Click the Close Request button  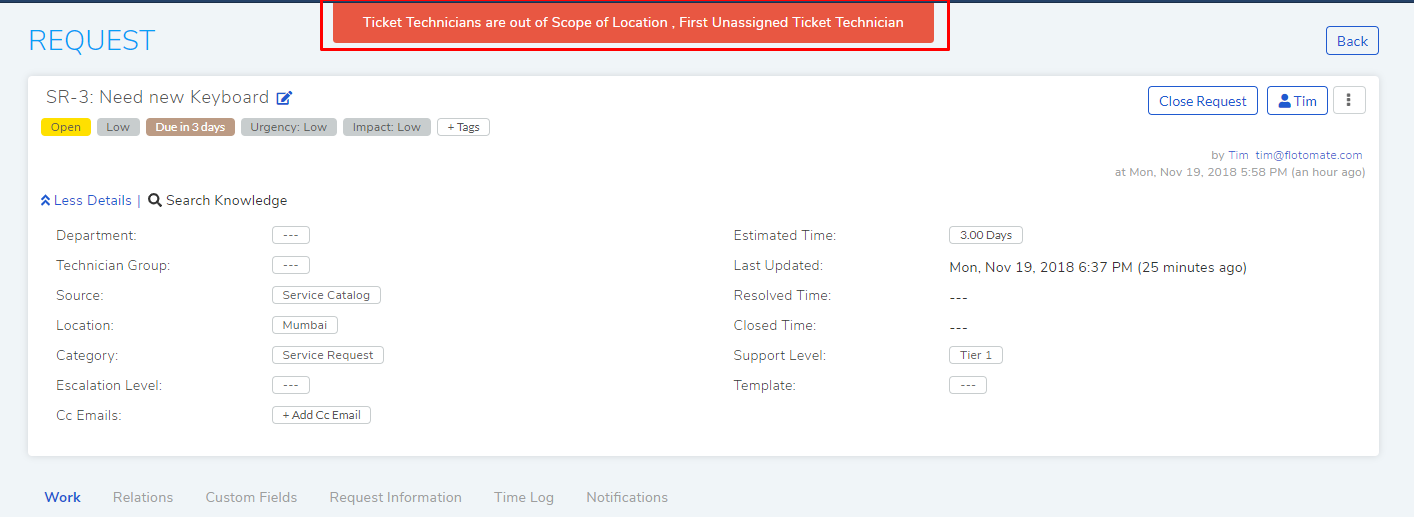pyautogui.click(x=1202, y=101)
